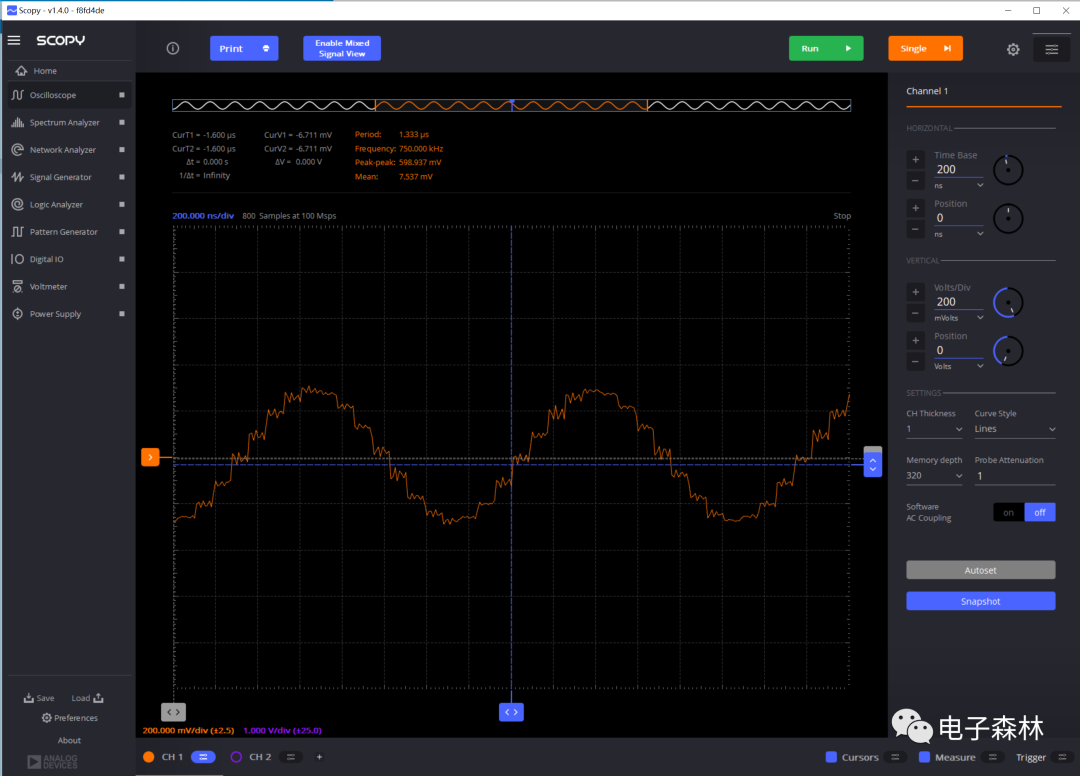Viewport: 1080px width, 776px height.
Task: Click the blue Snapshot button
Action: 980,601
